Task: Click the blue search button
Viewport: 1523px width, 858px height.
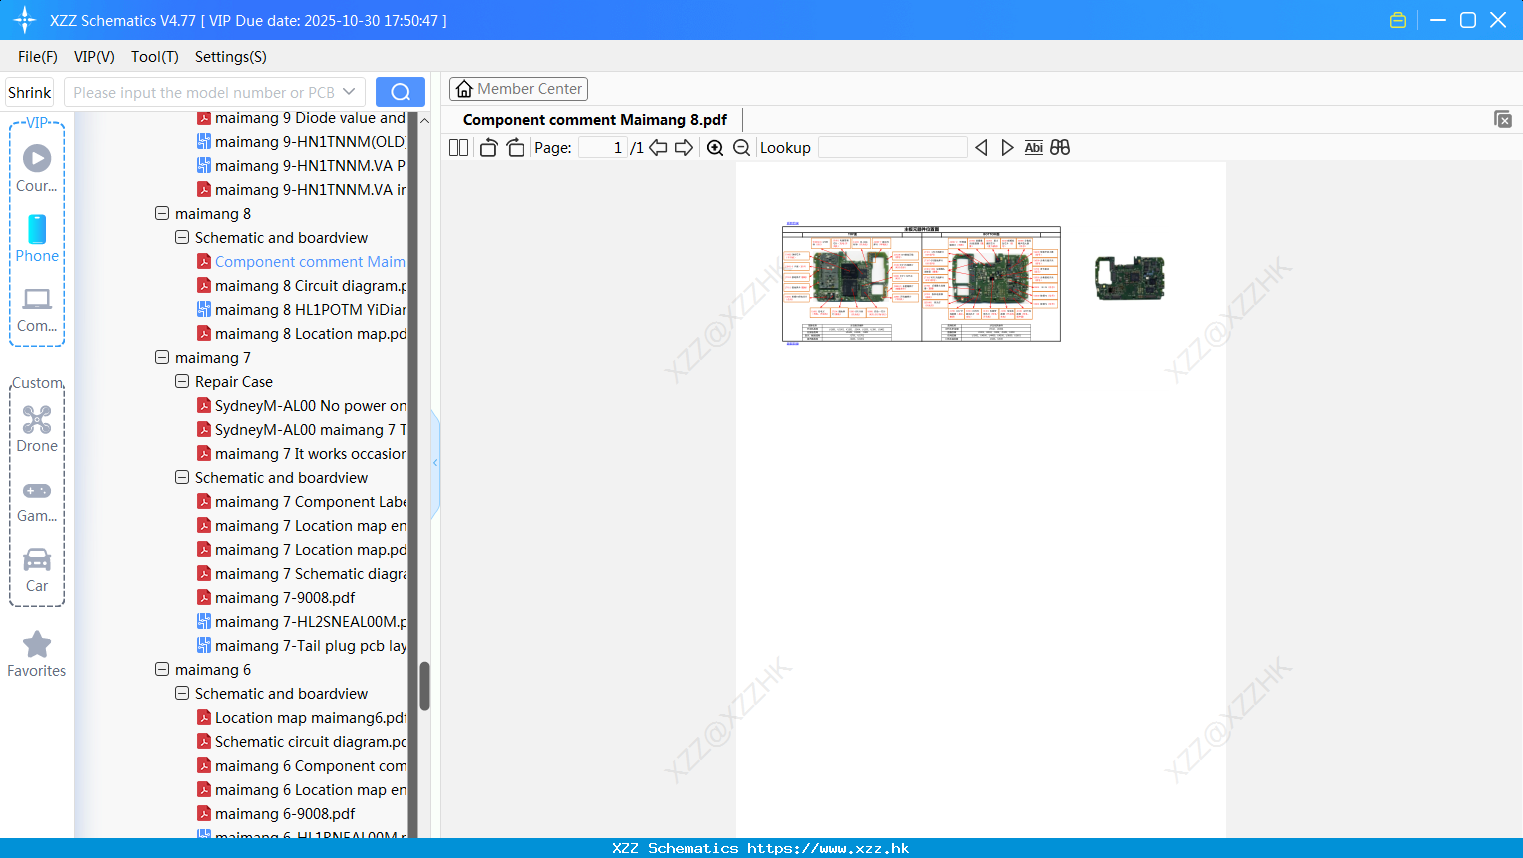Action: (x=400, y=92)
